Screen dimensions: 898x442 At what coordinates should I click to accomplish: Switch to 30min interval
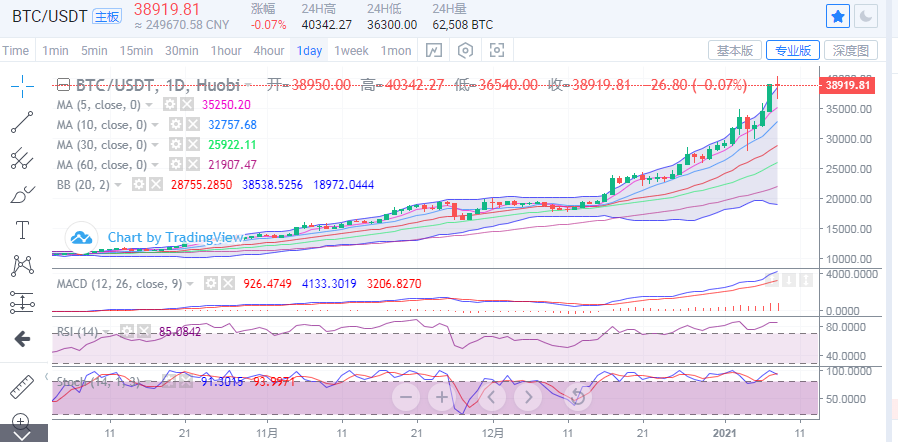click(x=181, y=50)
